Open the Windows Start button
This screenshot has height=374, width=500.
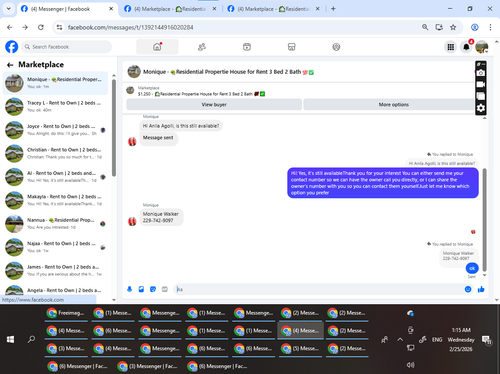[x=10, y=339]
